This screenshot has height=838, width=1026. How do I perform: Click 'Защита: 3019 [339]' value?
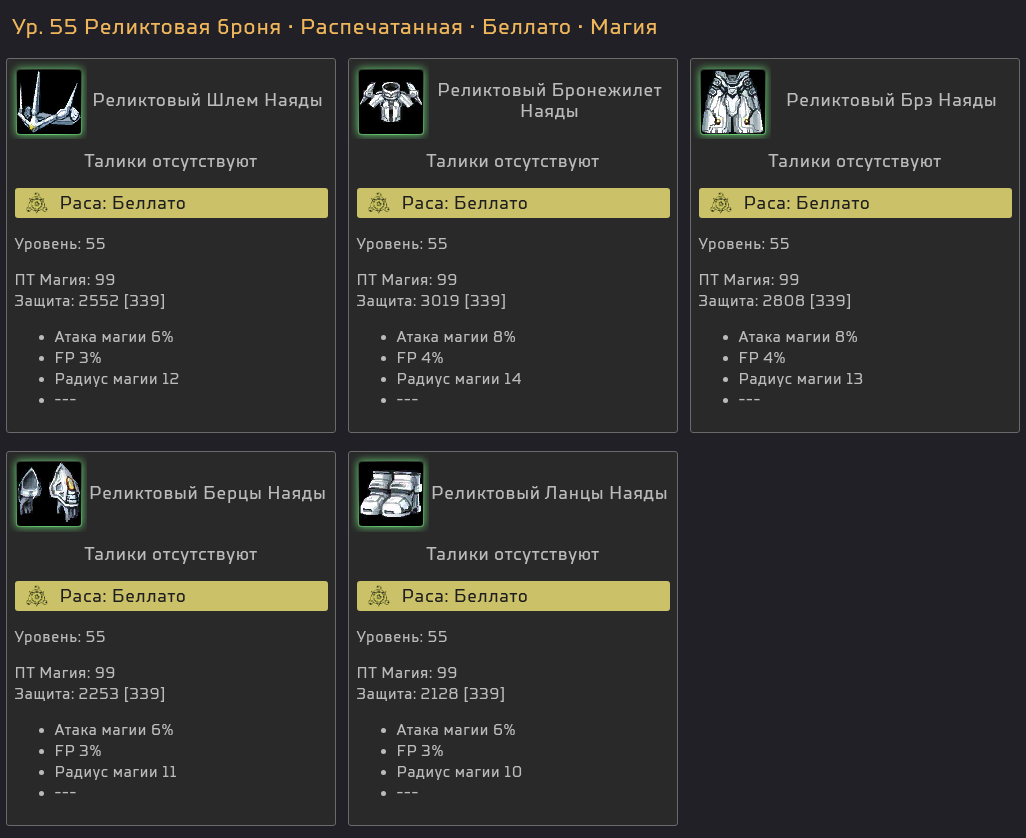[x=431, y=301]
